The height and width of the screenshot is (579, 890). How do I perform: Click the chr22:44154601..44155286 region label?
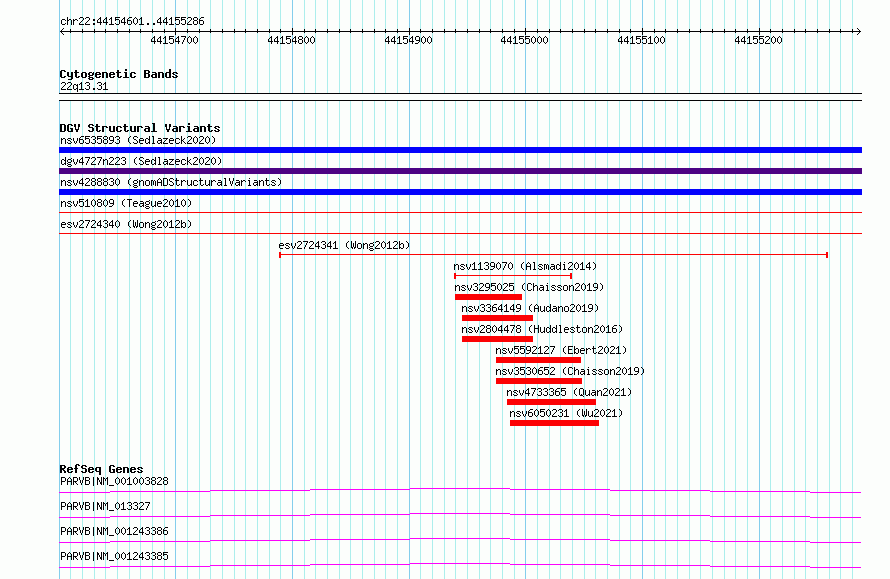pos(132,21)
